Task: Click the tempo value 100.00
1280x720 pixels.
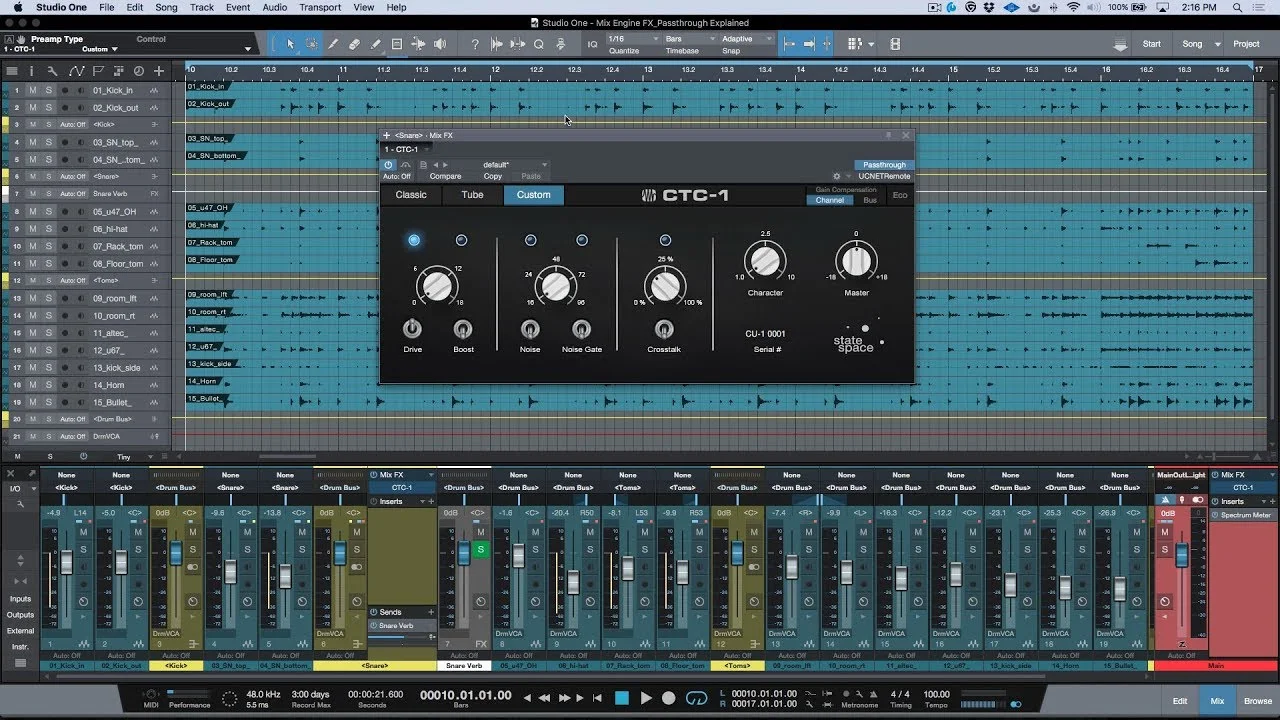Action: pyautogui.click(x=937, y=693)
